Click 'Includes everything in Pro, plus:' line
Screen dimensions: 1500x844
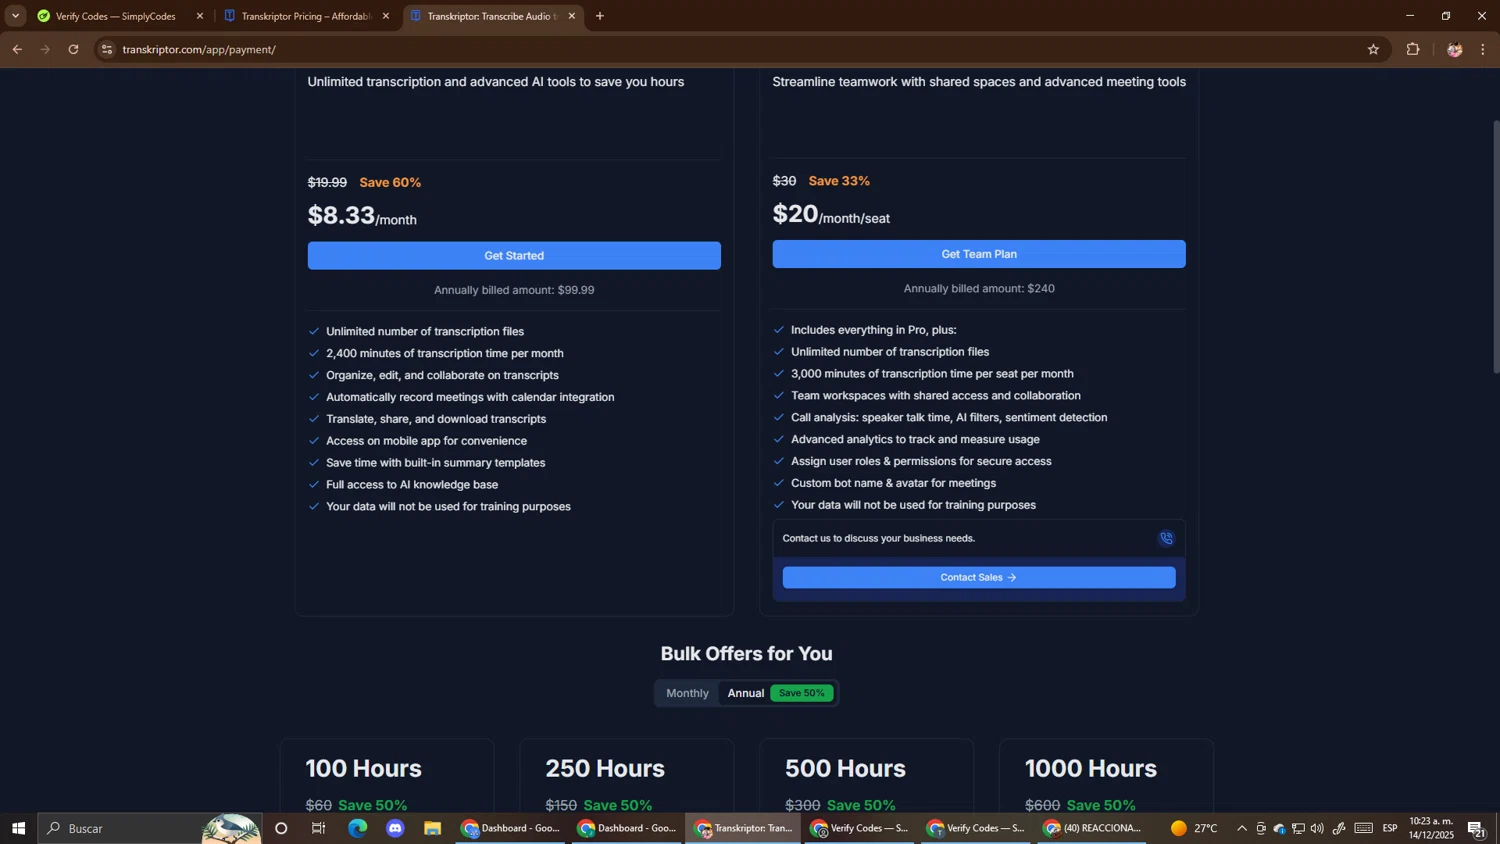873,330
